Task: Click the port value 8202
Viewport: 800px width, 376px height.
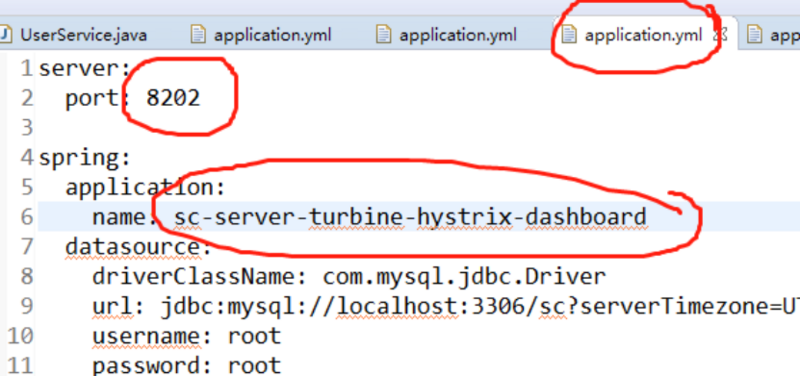Action: (x=173, y=97)
